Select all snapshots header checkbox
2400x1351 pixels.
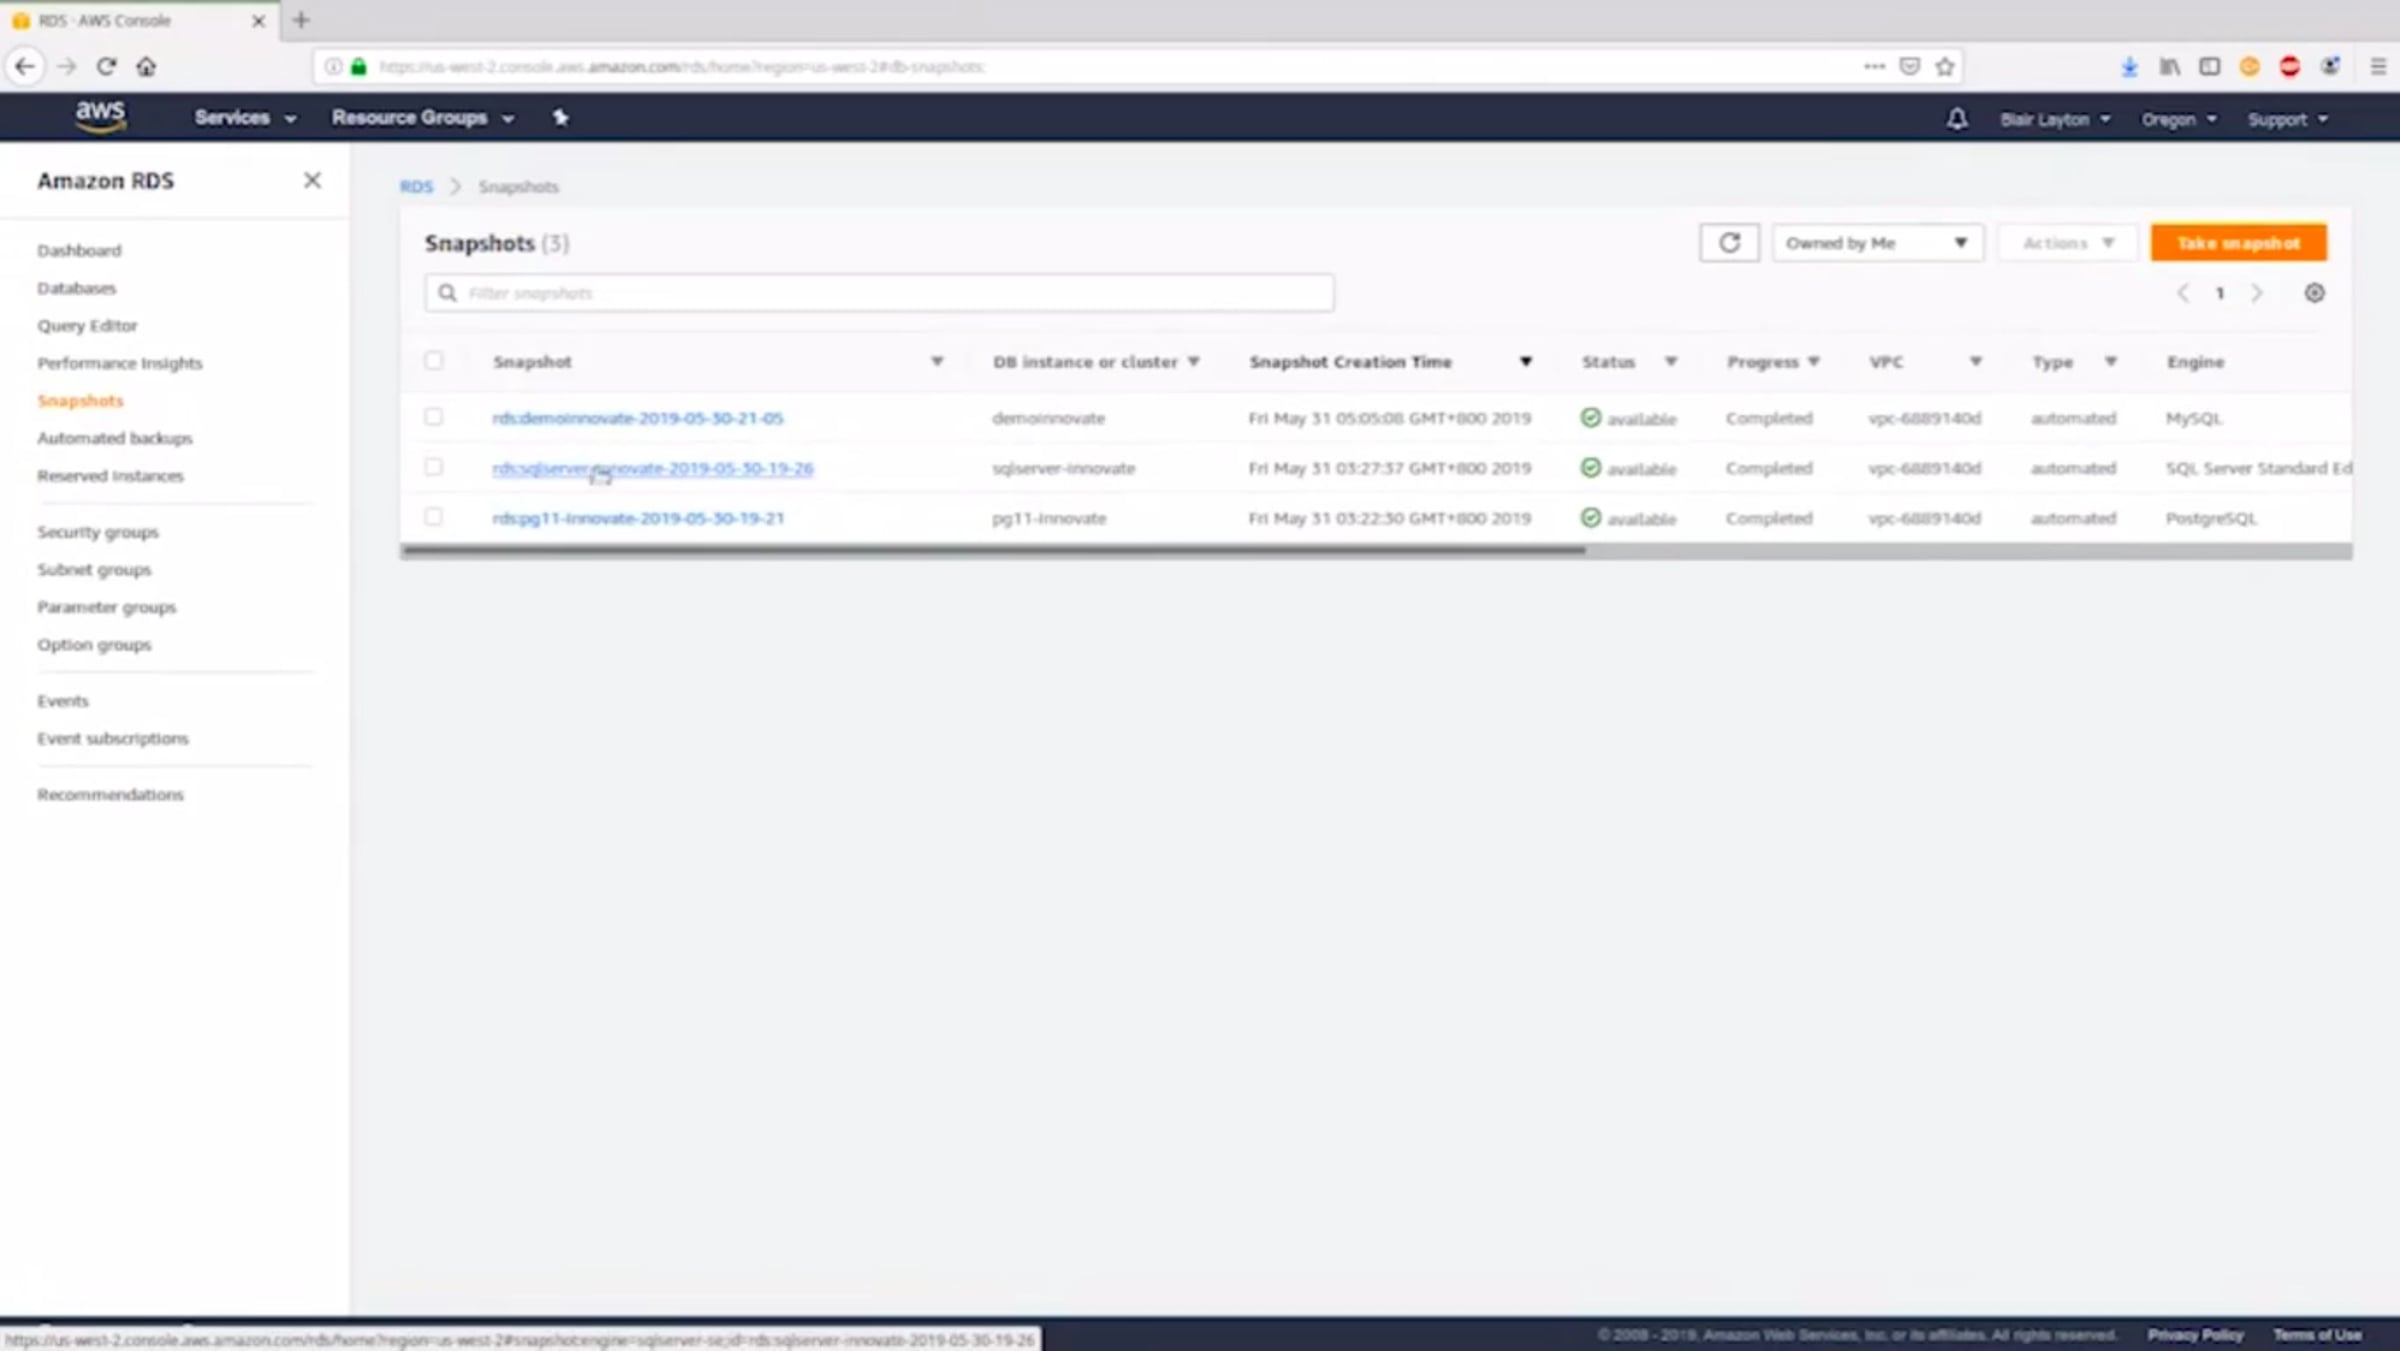(x=433, y=361)
